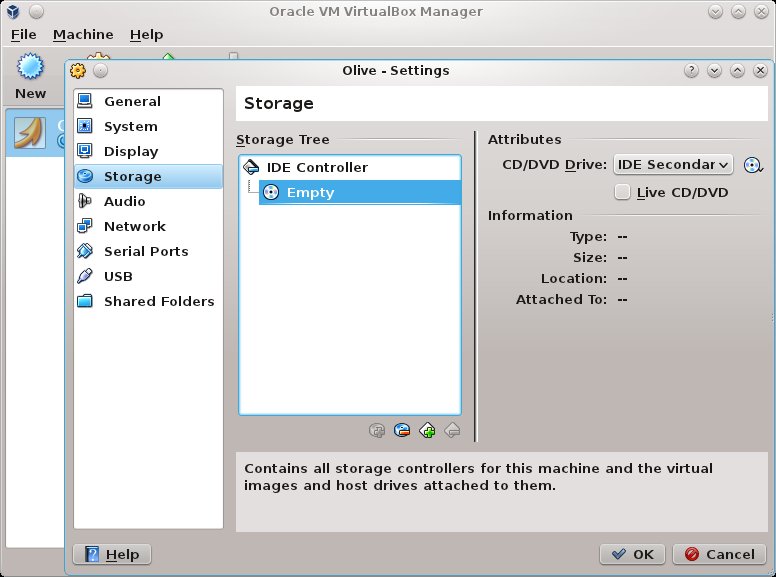Click the Storage disk icon

(x=85, y=176)
